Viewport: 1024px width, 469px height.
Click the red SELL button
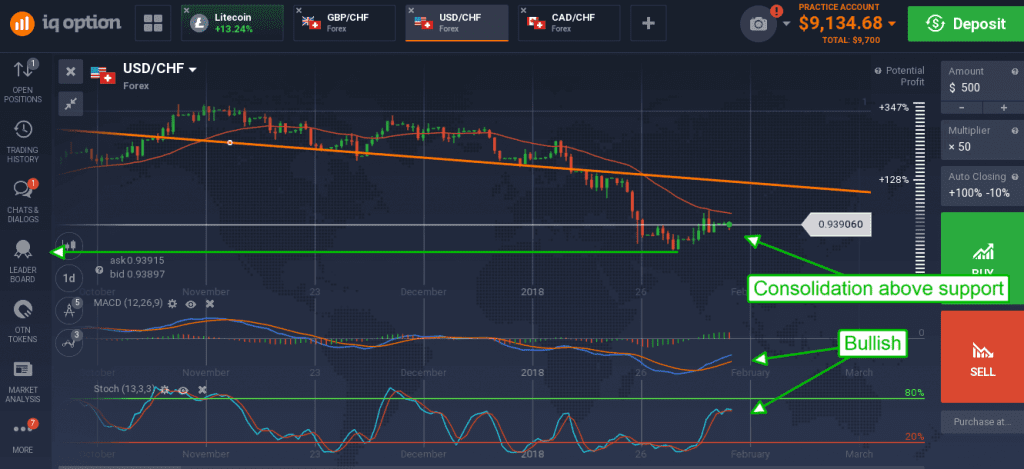click(982, 357)
